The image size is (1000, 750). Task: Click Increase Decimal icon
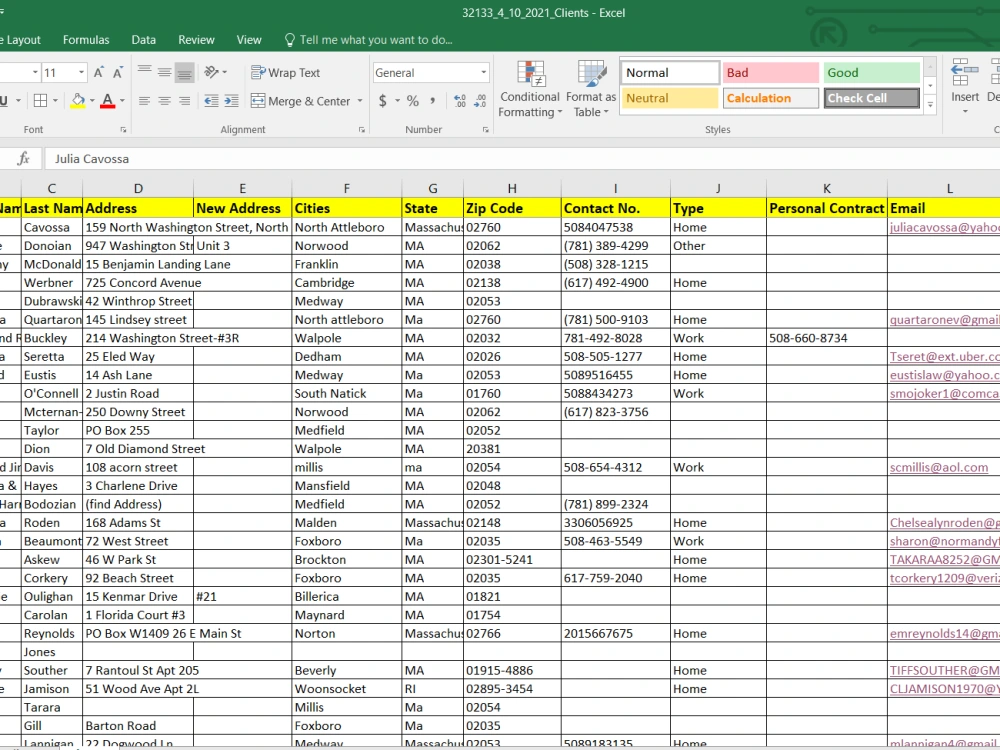pyautogui.click(x=460, y=101)
